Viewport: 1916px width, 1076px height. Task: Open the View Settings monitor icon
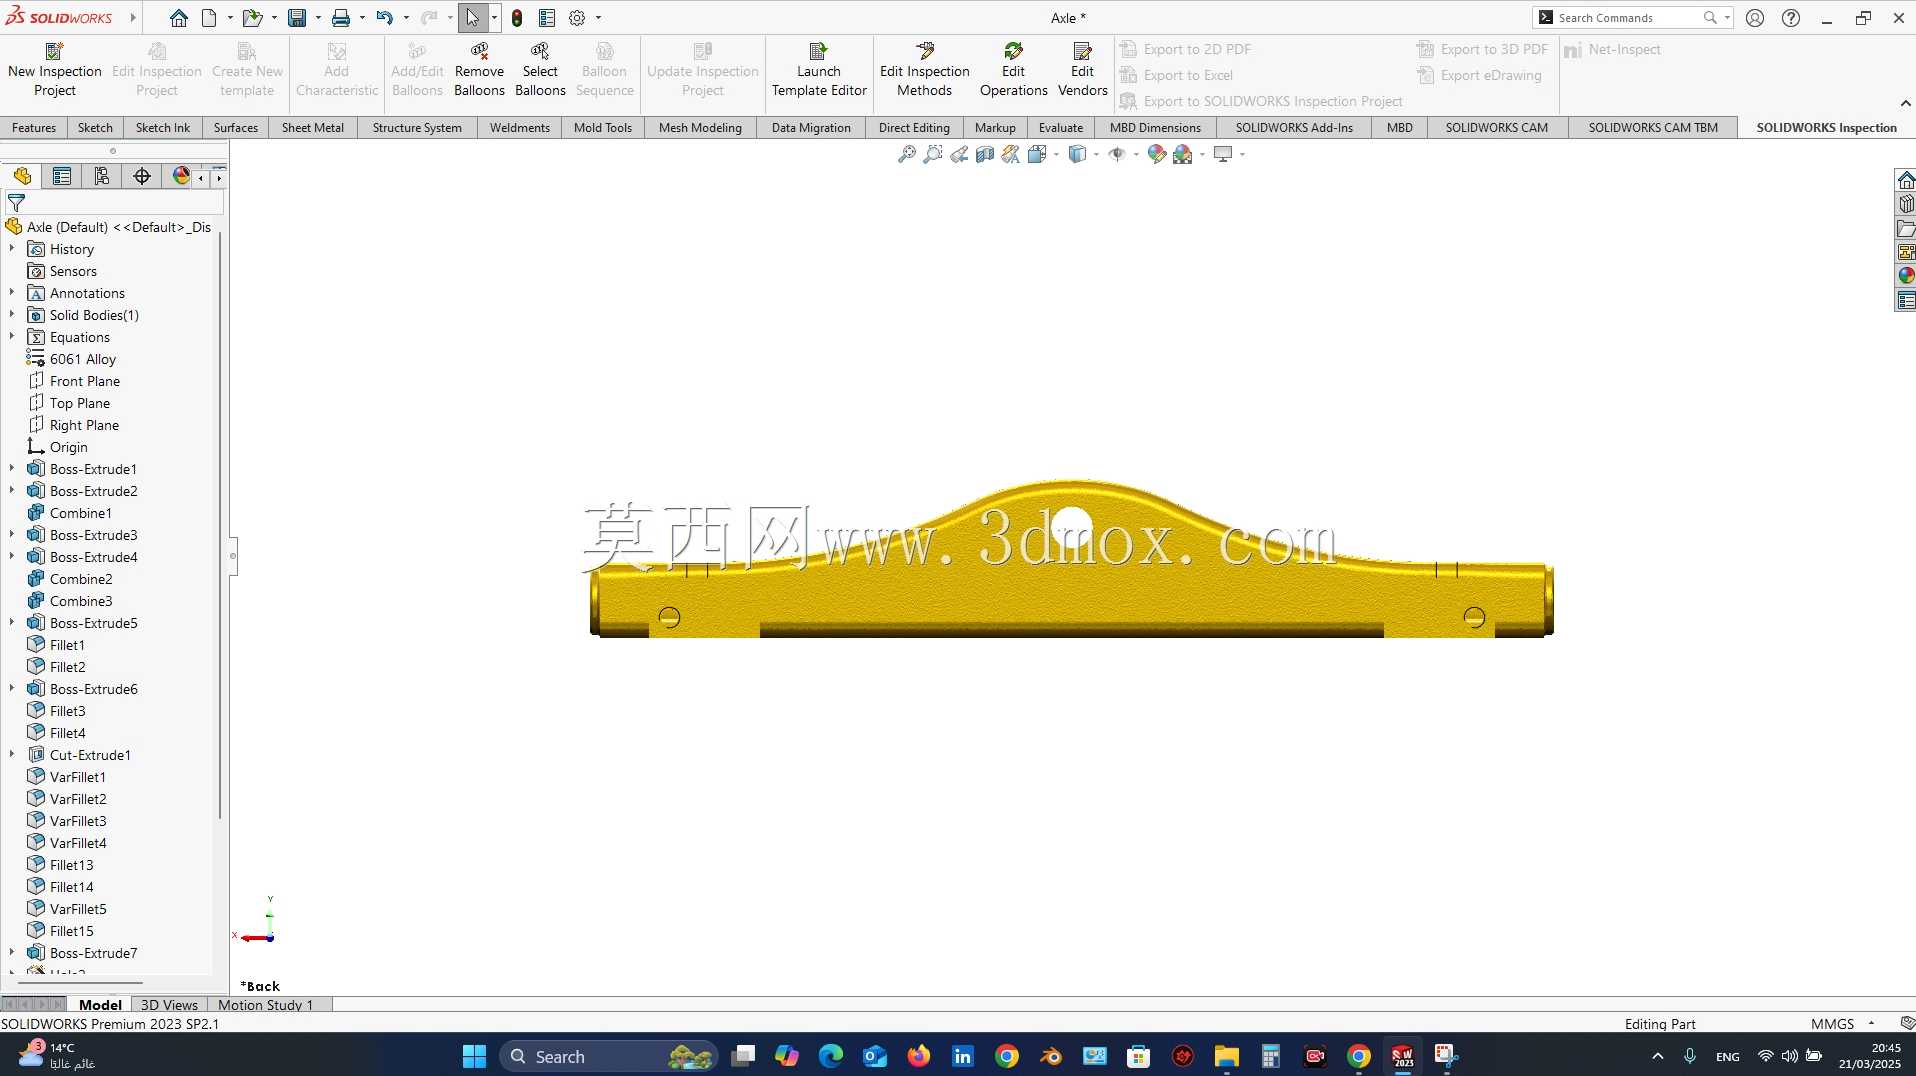coord(1223,154)
